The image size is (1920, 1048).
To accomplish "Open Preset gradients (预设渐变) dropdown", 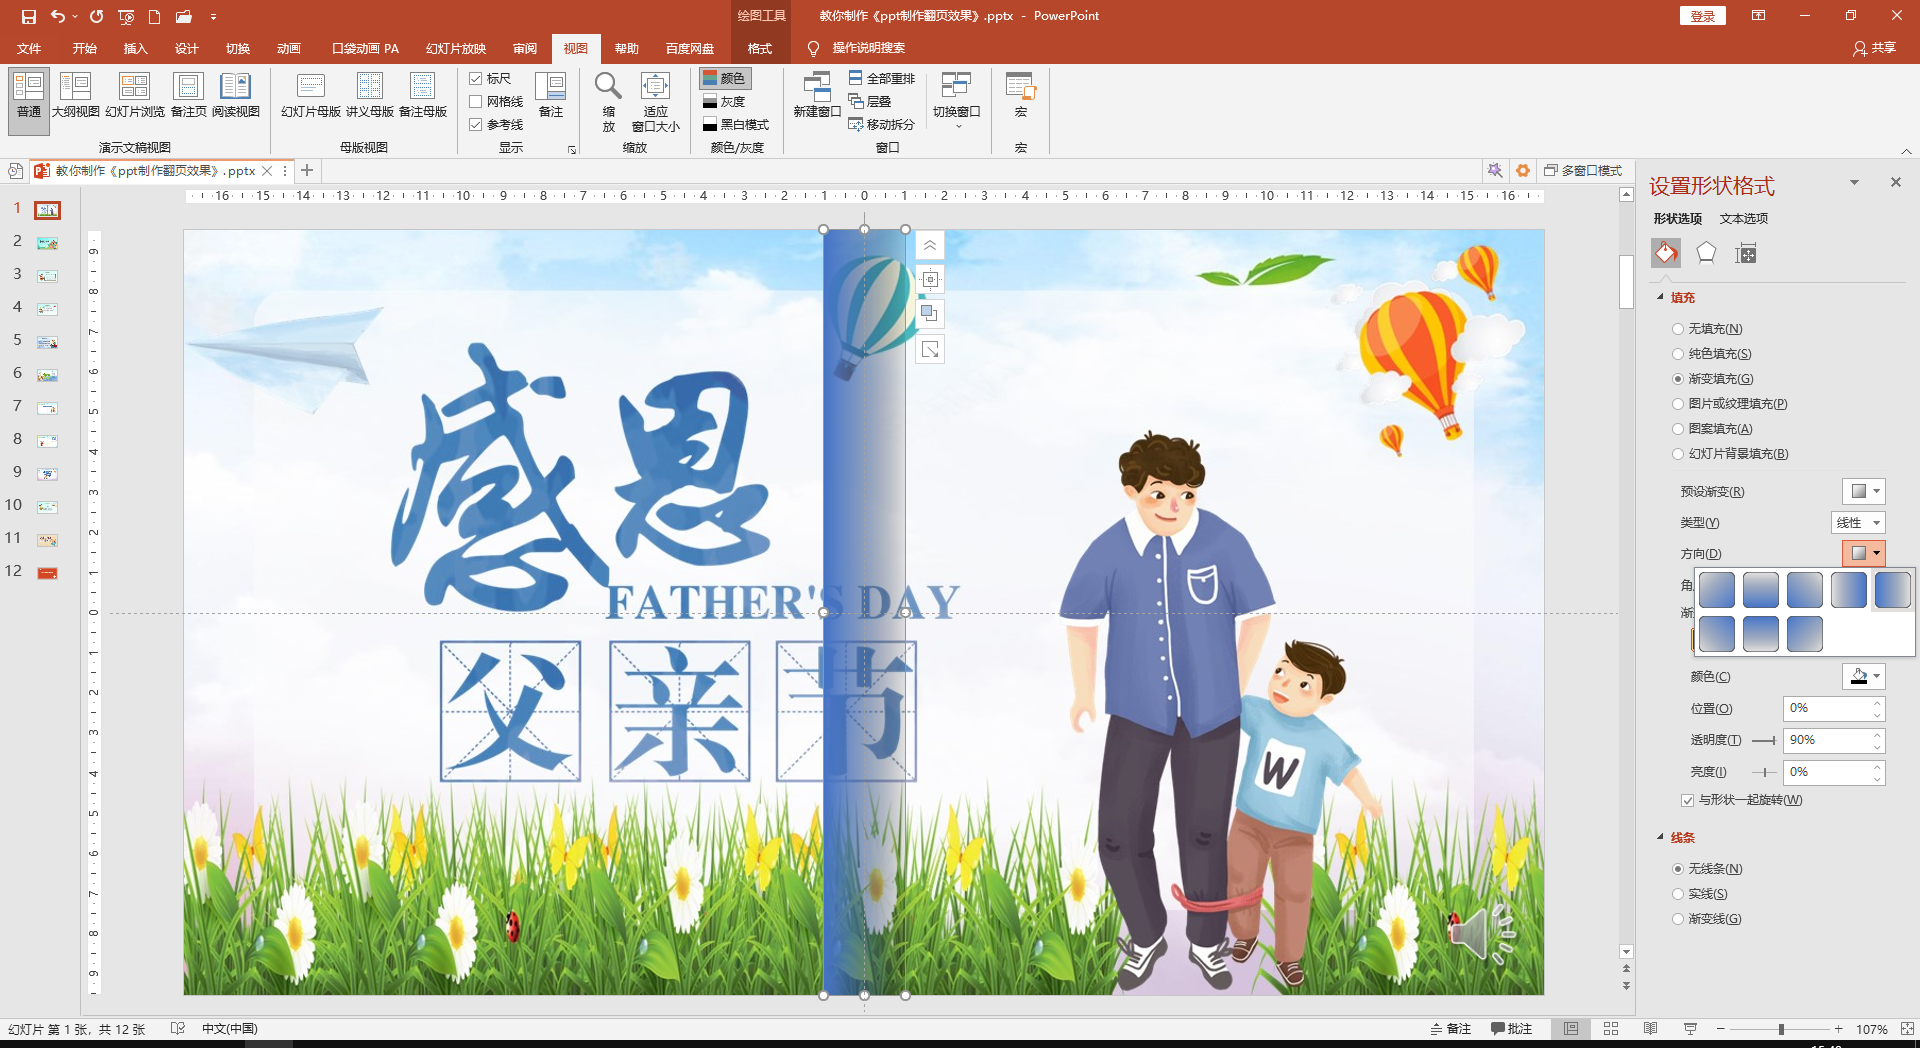I will point(1864,491).
